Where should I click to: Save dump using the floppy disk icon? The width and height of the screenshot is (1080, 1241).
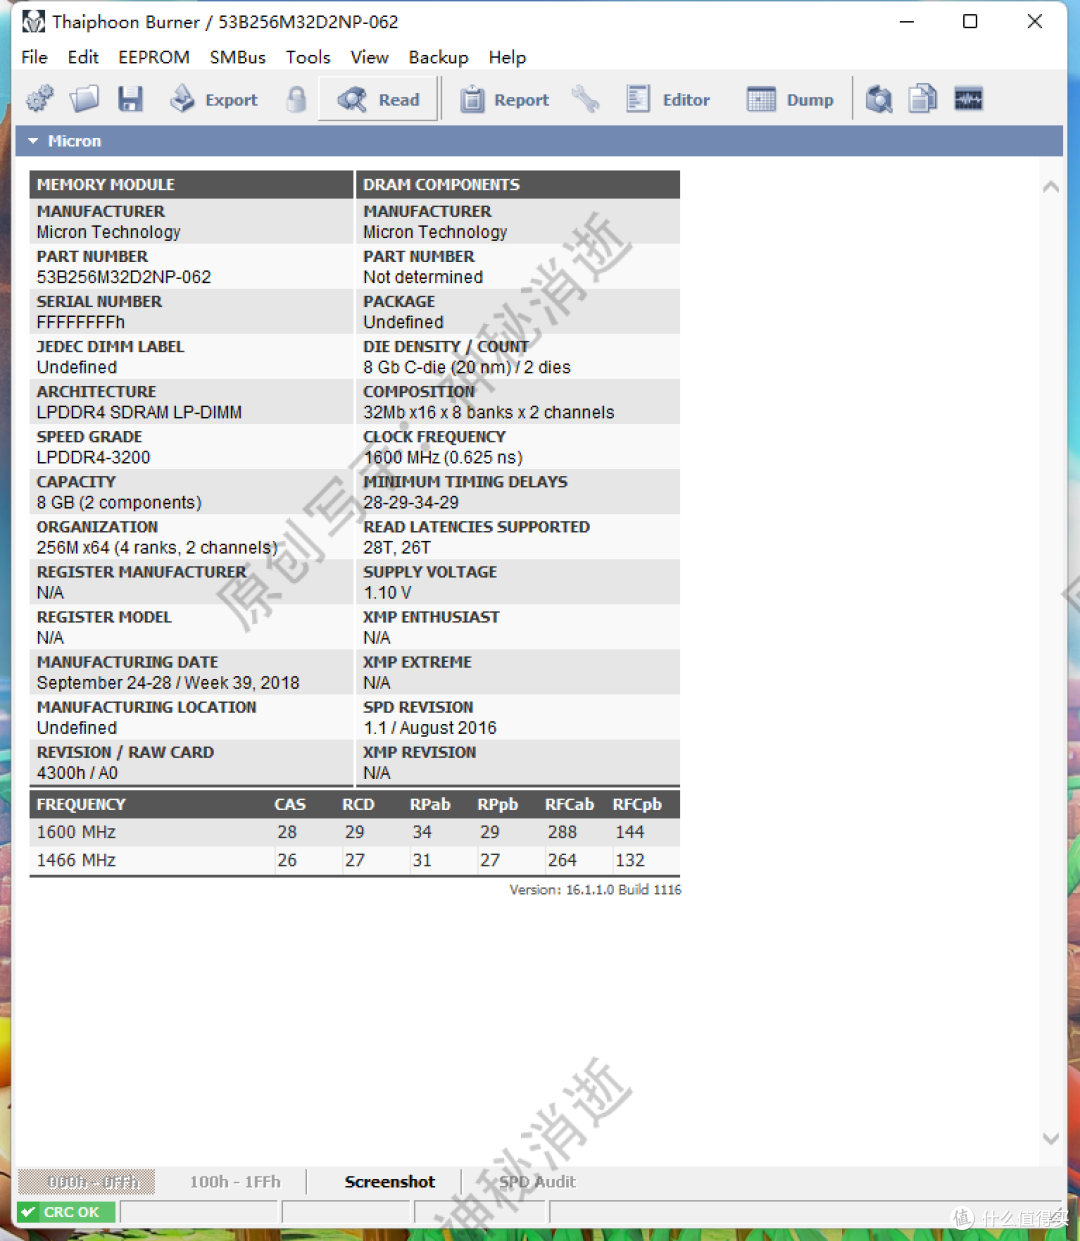pos(130,99)
